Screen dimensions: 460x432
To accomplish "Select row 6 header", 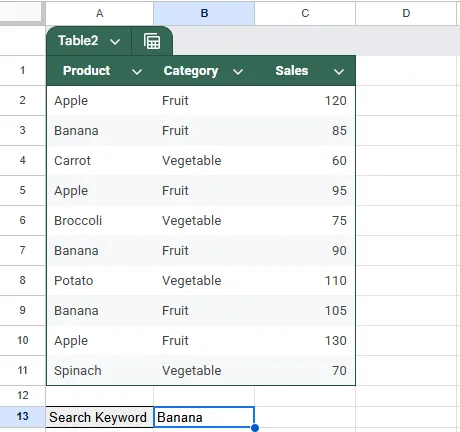I will pos(22,220).
